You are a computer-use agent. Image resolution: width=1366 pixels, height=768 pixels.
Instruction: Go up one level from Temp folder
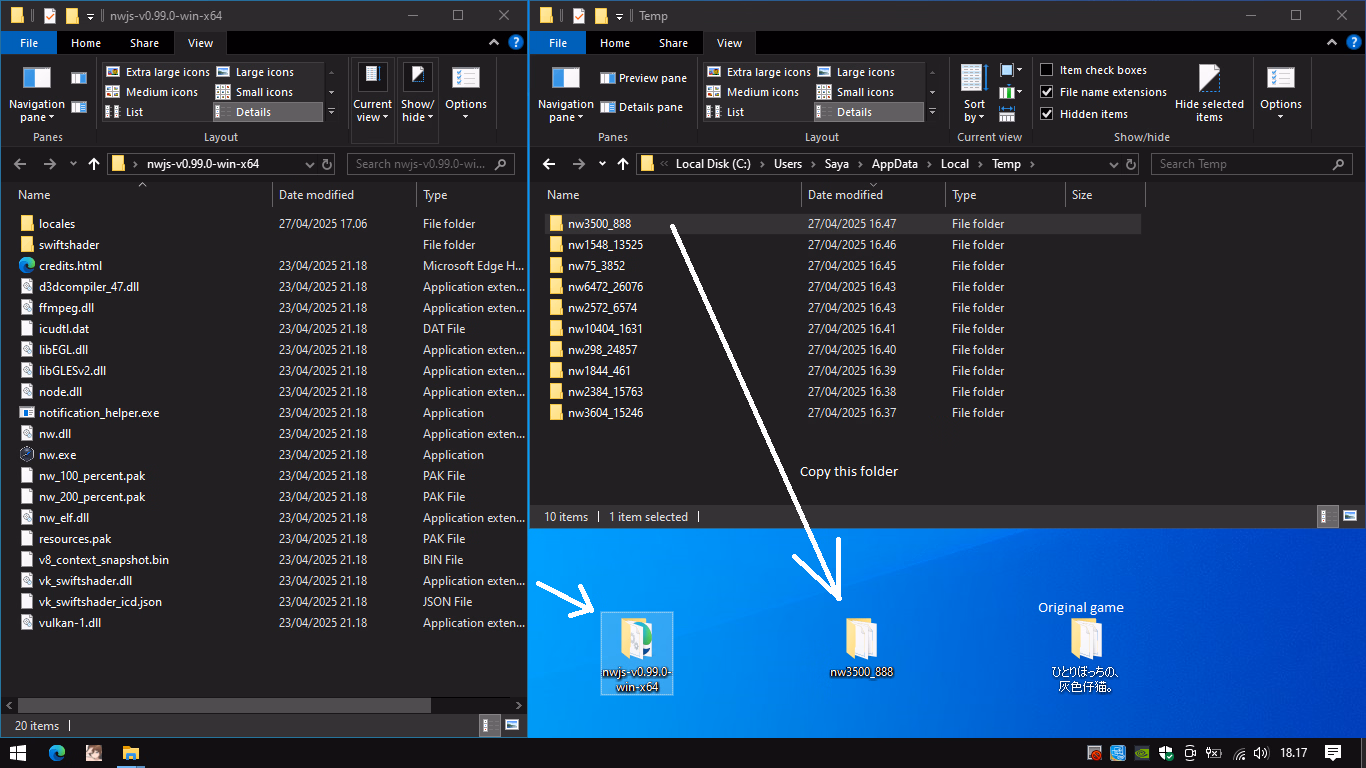click(623, 164)
